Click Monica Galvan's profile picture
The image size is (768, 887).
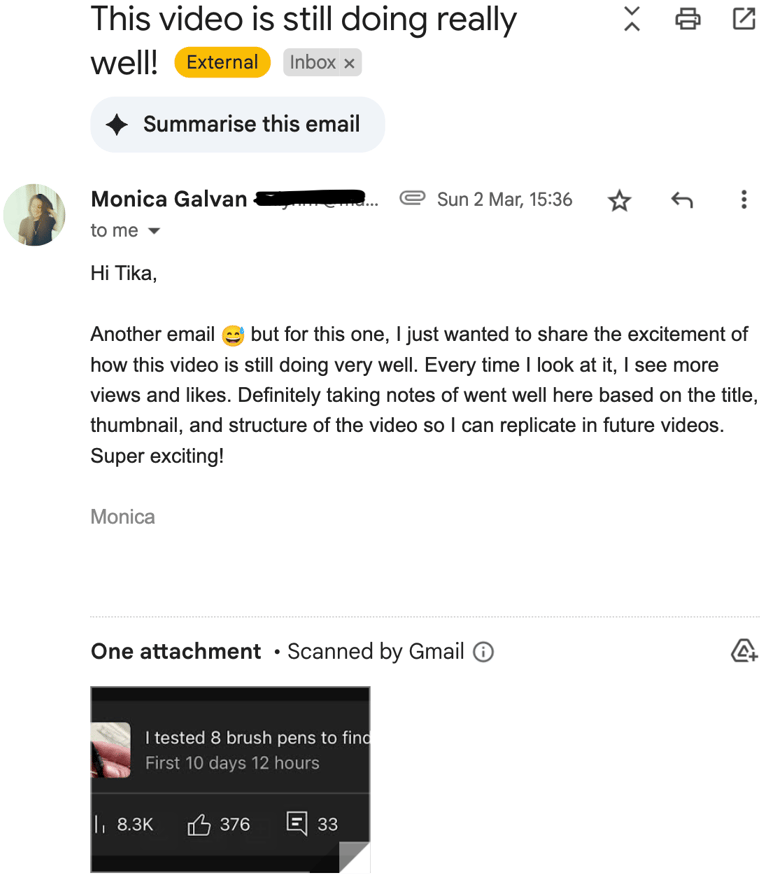point(35,214)
